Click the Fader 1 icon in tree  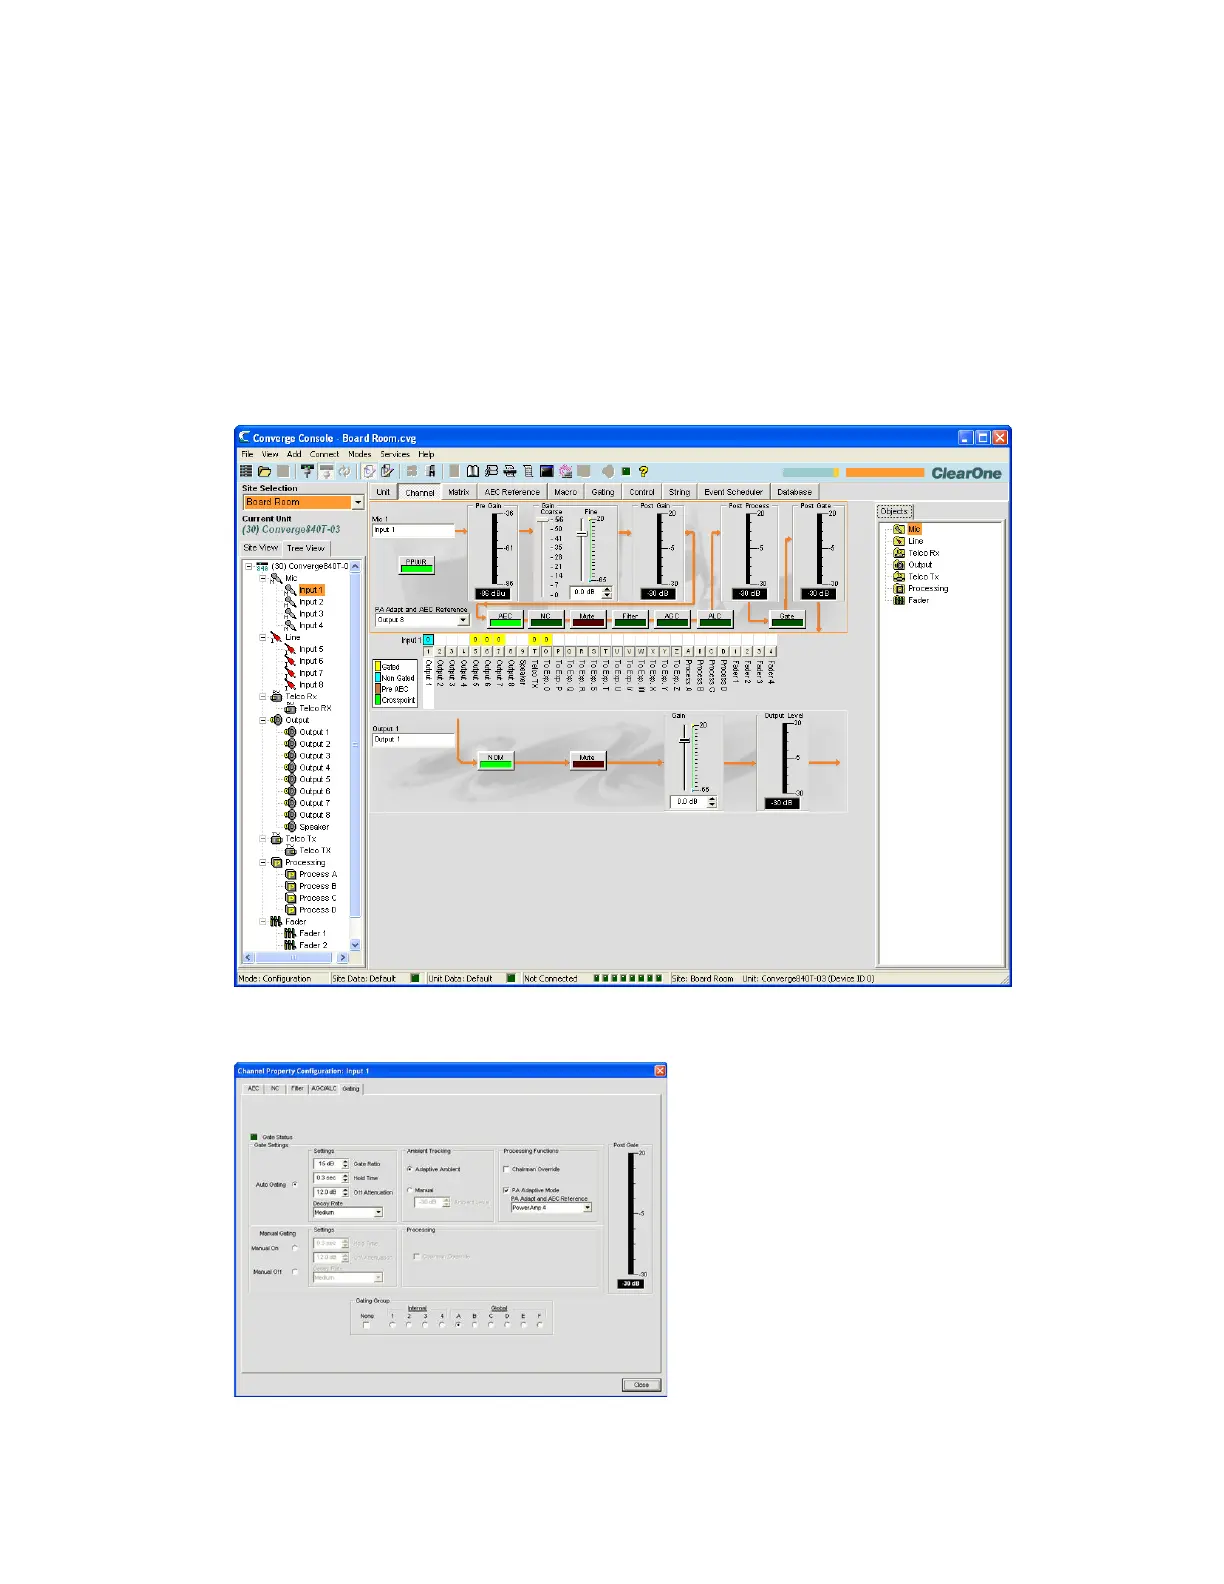coord(290,933)
